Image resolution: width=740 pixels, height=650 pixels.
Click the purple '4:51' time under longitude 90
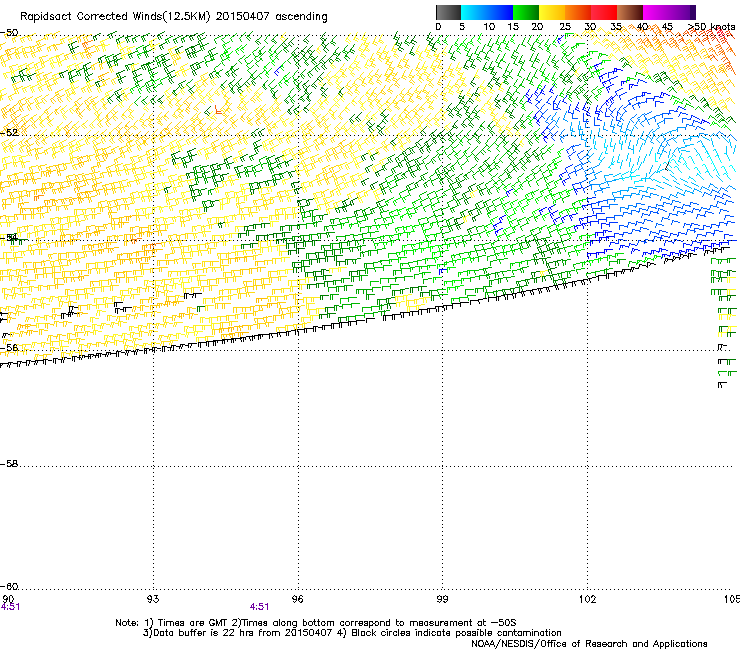[10, 607]
